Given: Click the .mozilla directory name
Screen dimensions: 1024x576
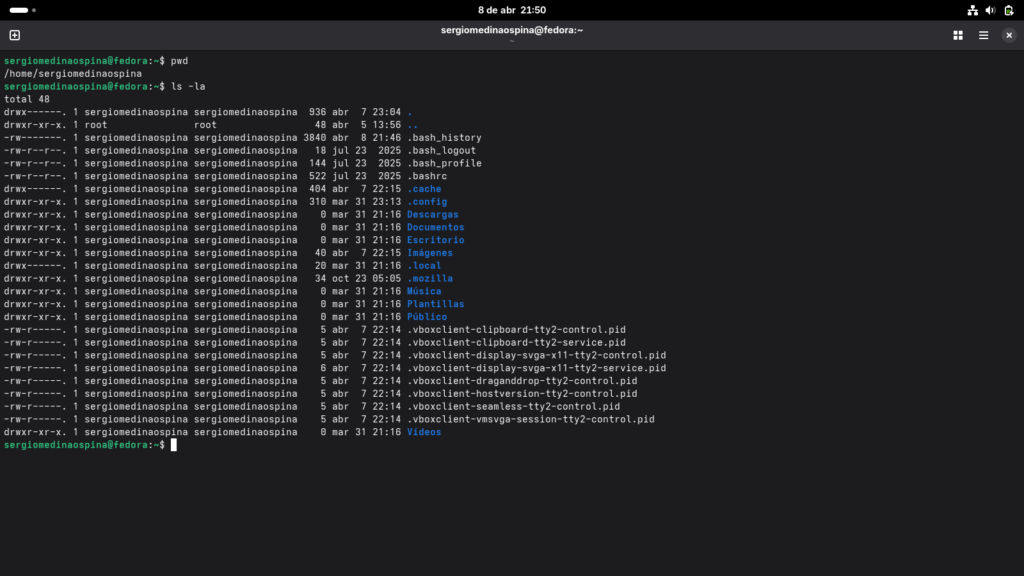Looking at the screenshot, I should click(x=430, y=278).
